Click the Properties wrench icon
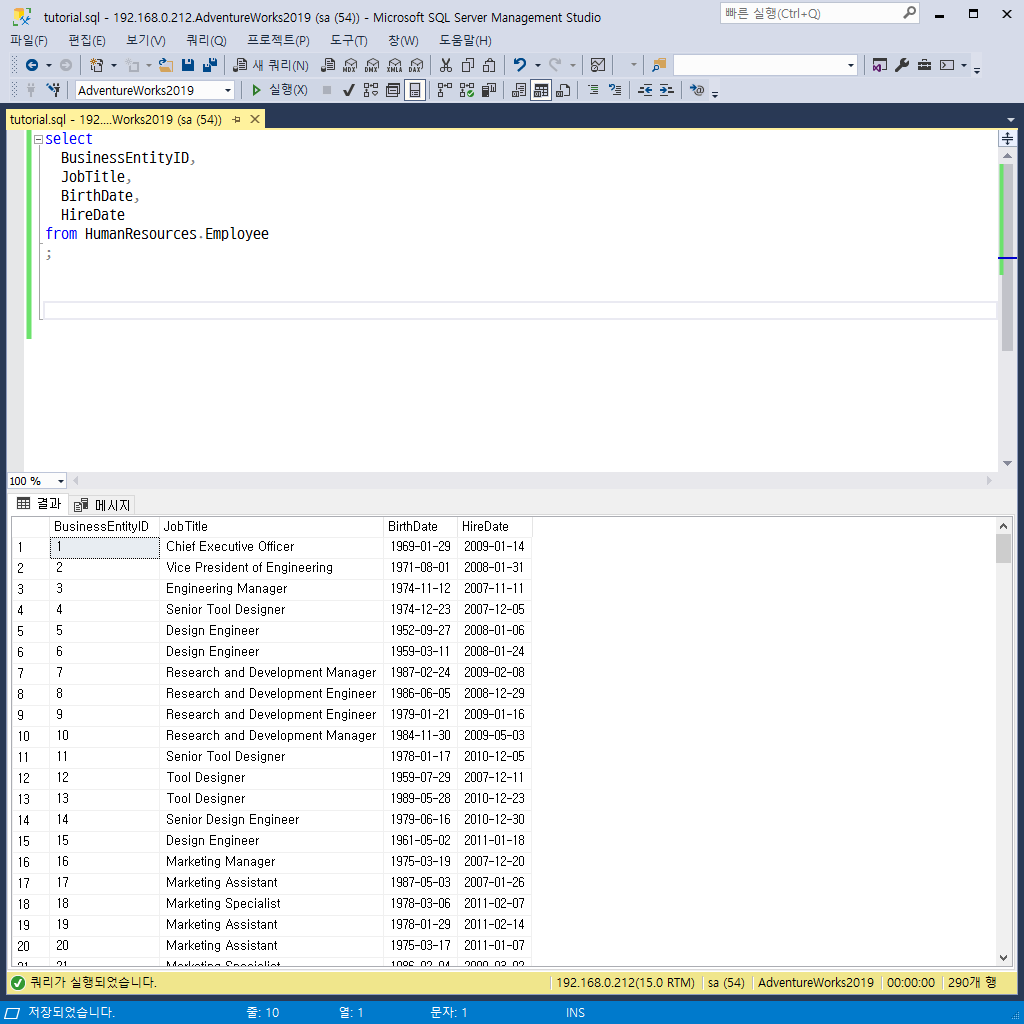The image size is (1024, 1024). (x=902, y=65)
